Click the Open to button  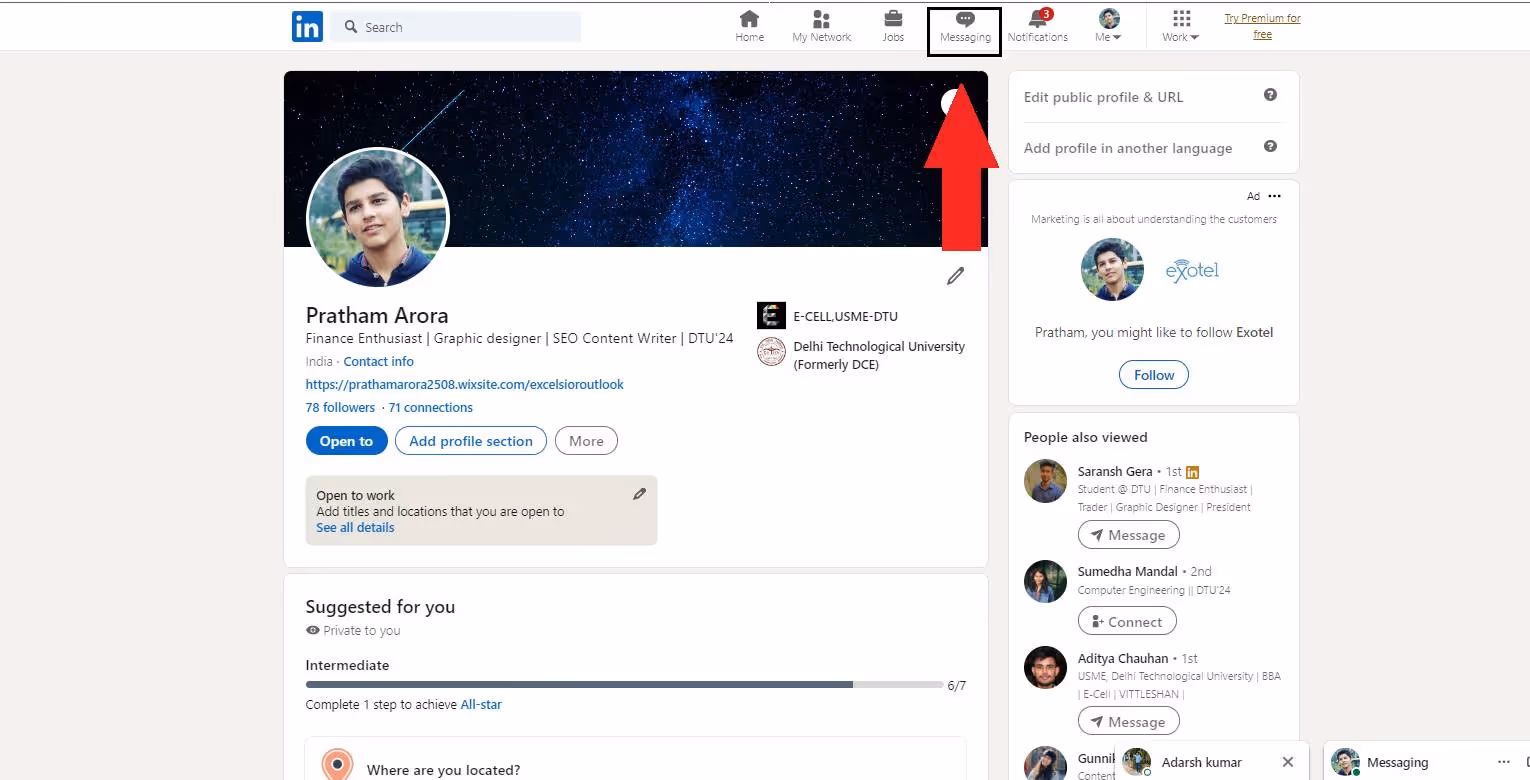coord(346,441)
